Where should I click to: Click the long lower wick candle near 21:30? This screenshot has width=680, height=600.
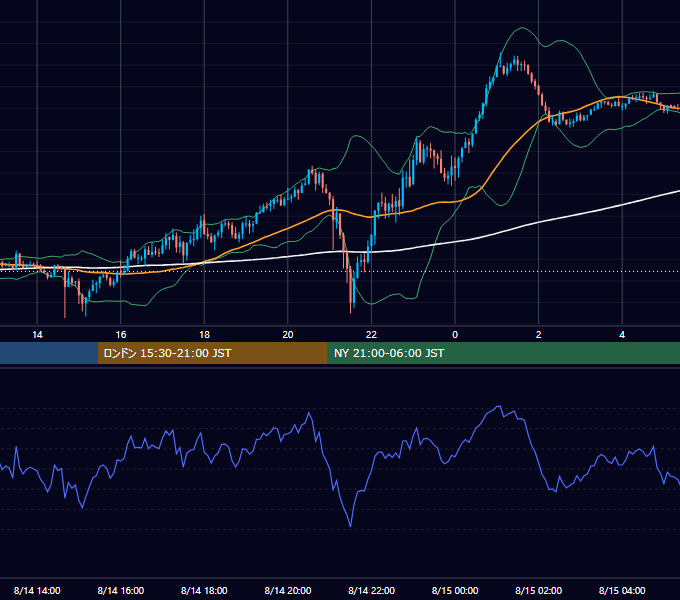[350, 290]
